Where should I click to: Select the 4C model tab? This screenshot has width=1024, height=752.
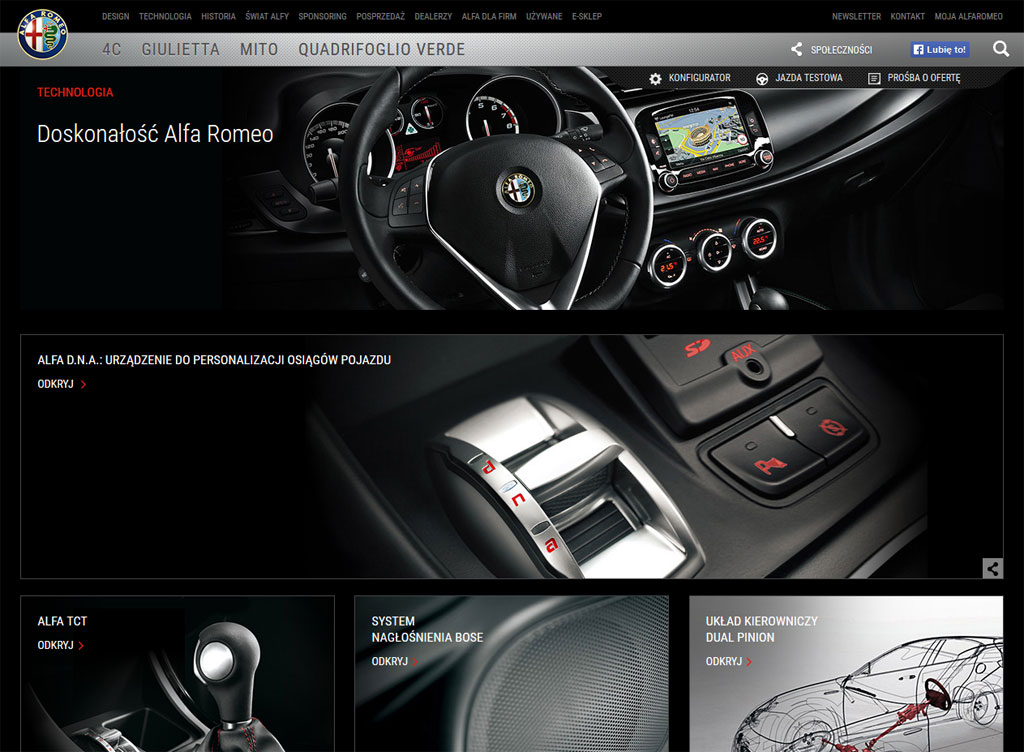[x=112, y=50]
